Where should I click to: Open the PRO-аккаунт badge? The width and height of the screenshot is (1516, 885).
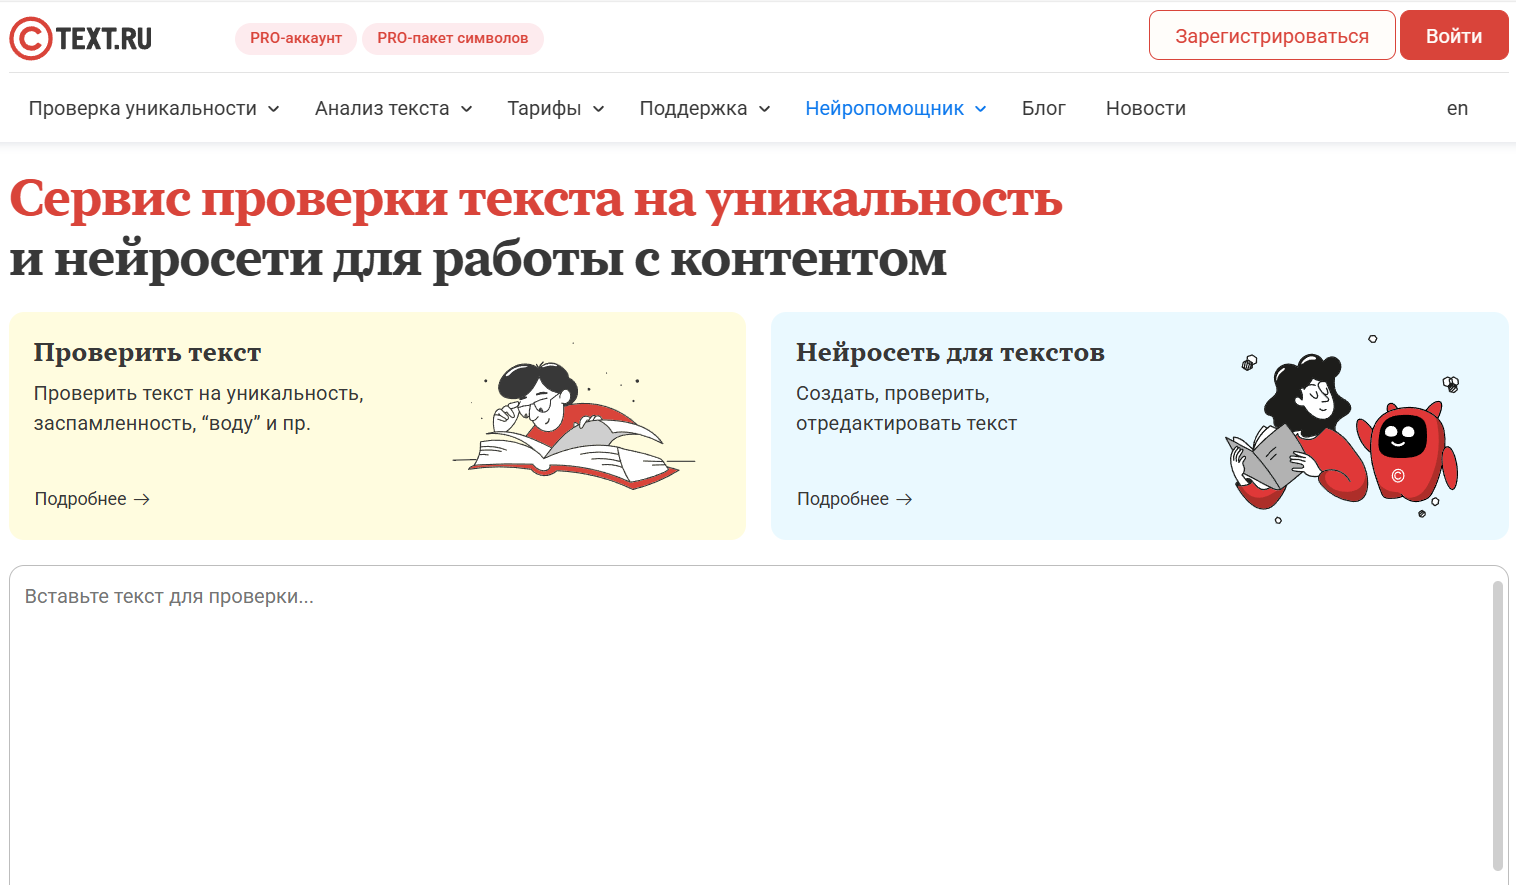point(295,38)
